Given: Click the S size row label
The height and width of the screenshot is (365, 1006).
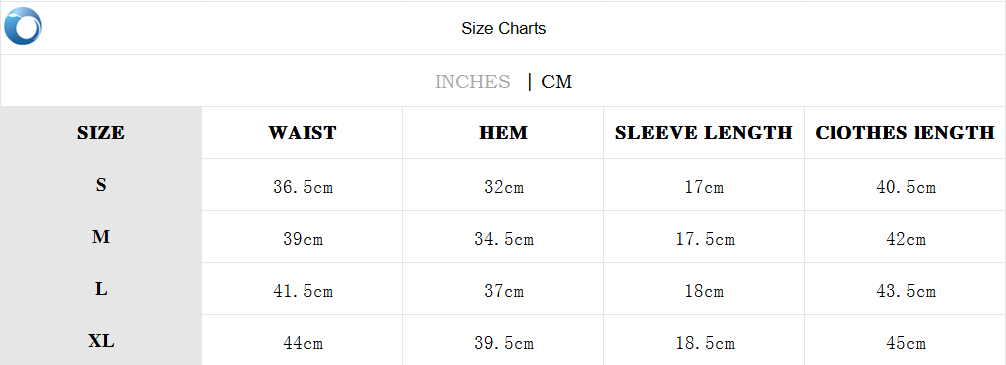Looking at the screenshot, I should (x=101, y=185).
